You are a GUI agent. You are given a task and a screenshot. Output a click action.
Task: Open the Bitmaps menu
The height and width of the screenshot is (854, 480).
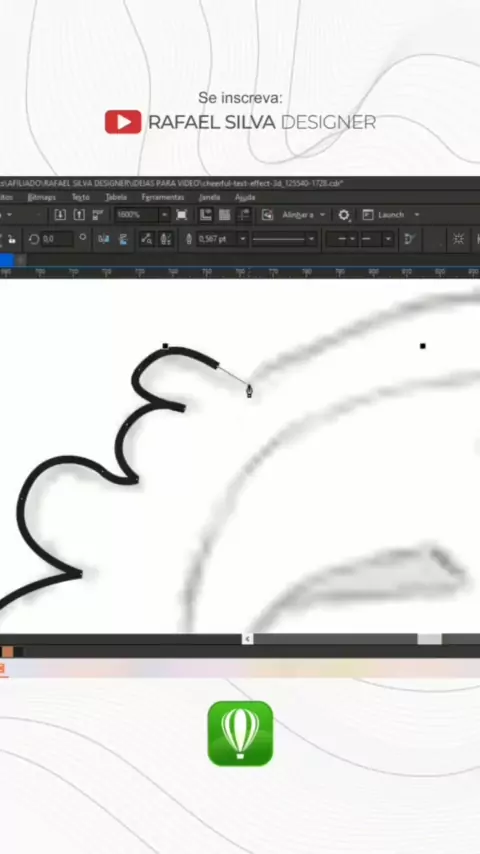(41, 197)
